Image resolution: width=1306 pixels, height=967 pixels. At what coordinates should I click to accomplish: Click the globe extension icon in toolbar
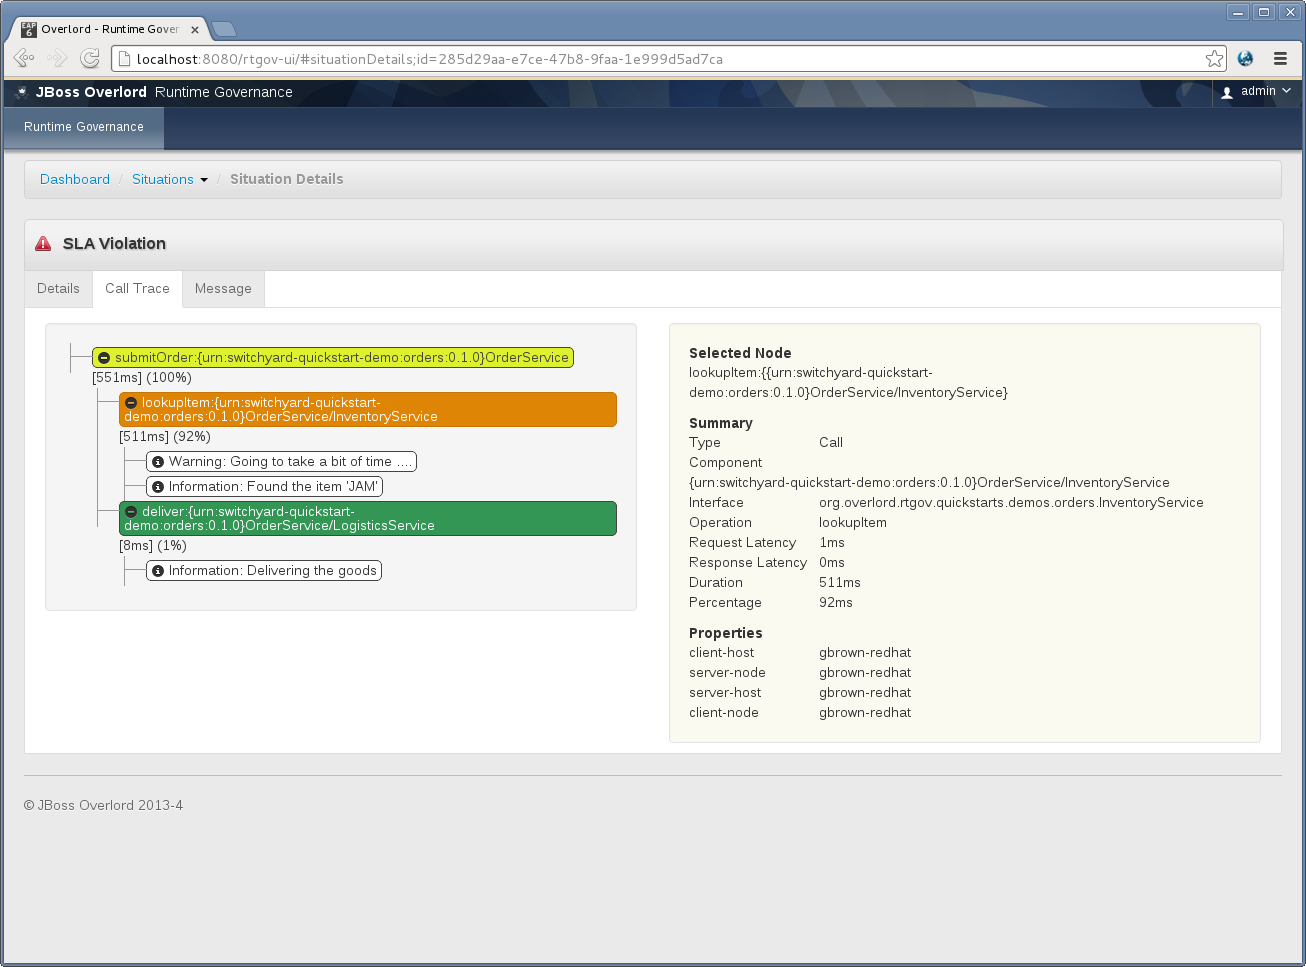[1245, 59]
